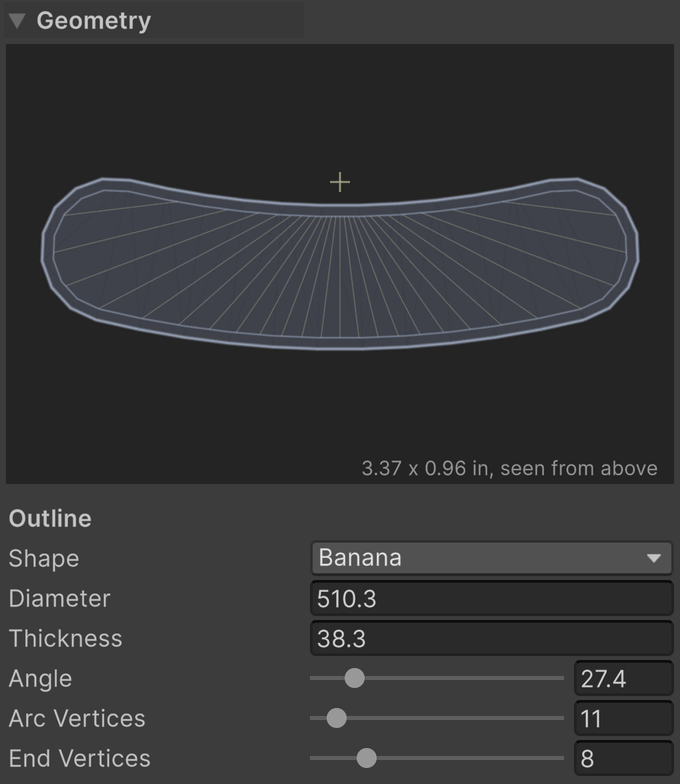Click the Angle value field showing 27.4

624,678
